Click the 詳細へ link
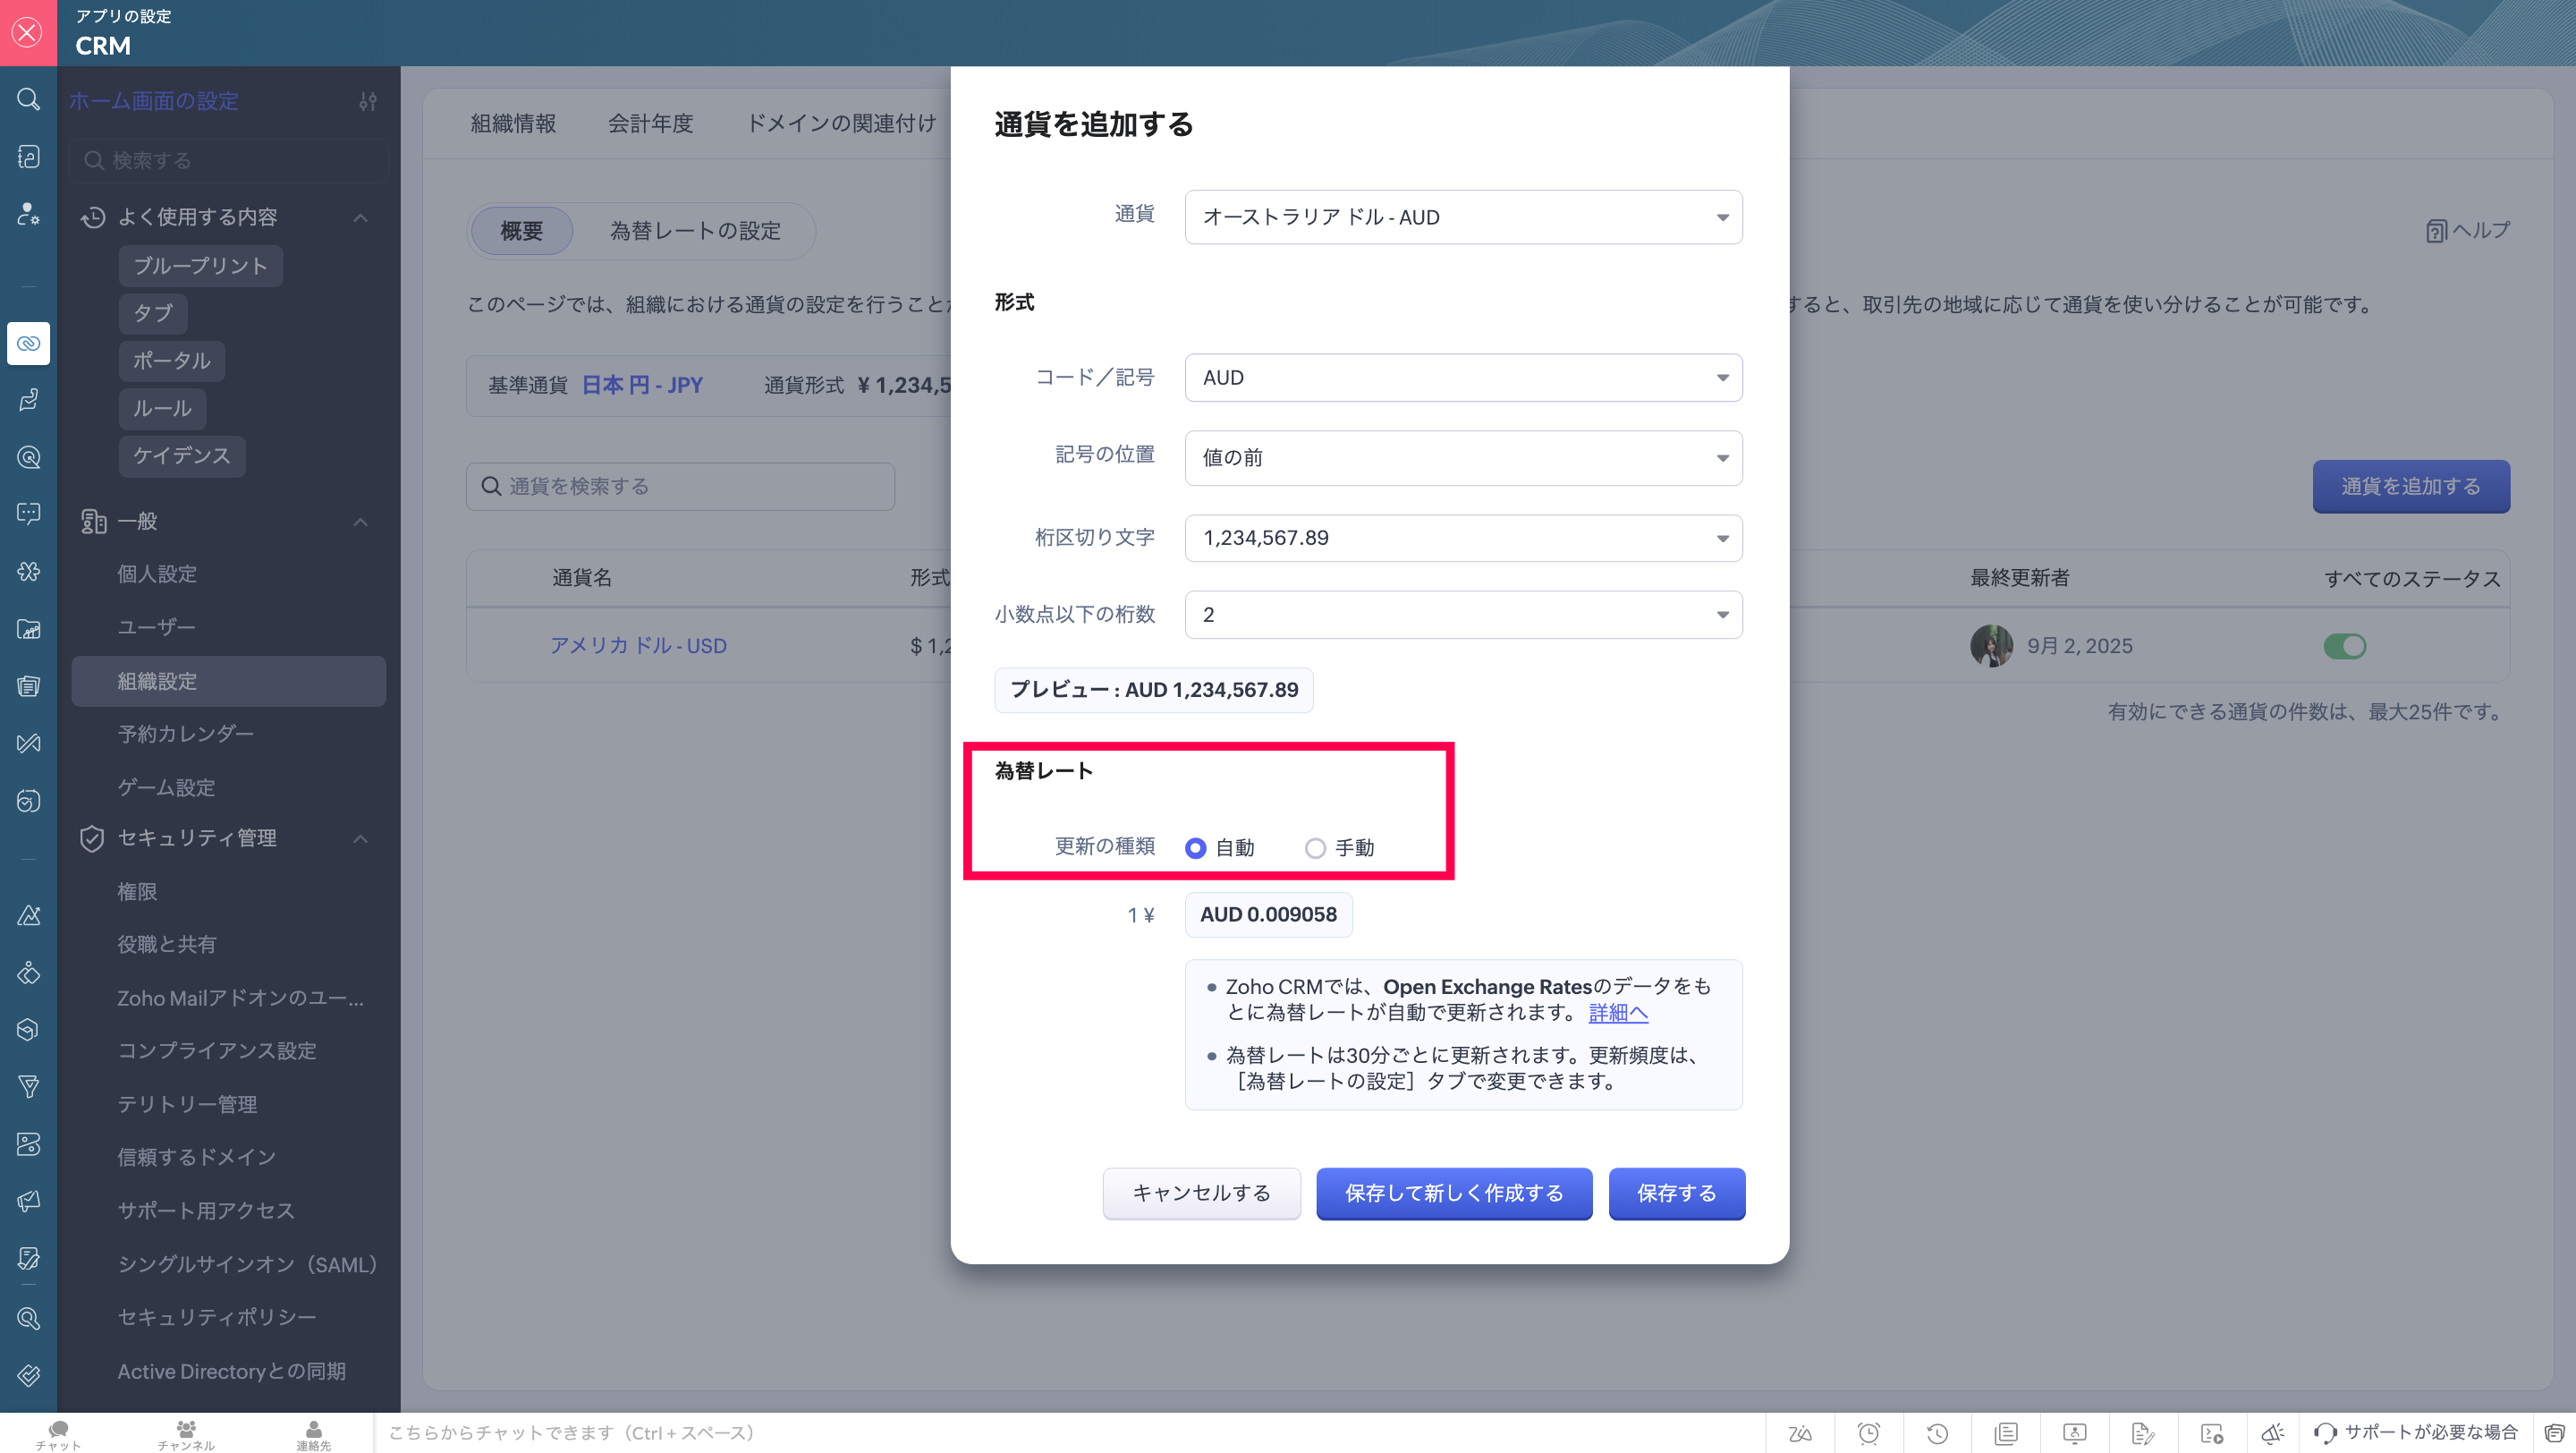The height and width of the screenshot is (1453, 2576). [1617, 1012]
